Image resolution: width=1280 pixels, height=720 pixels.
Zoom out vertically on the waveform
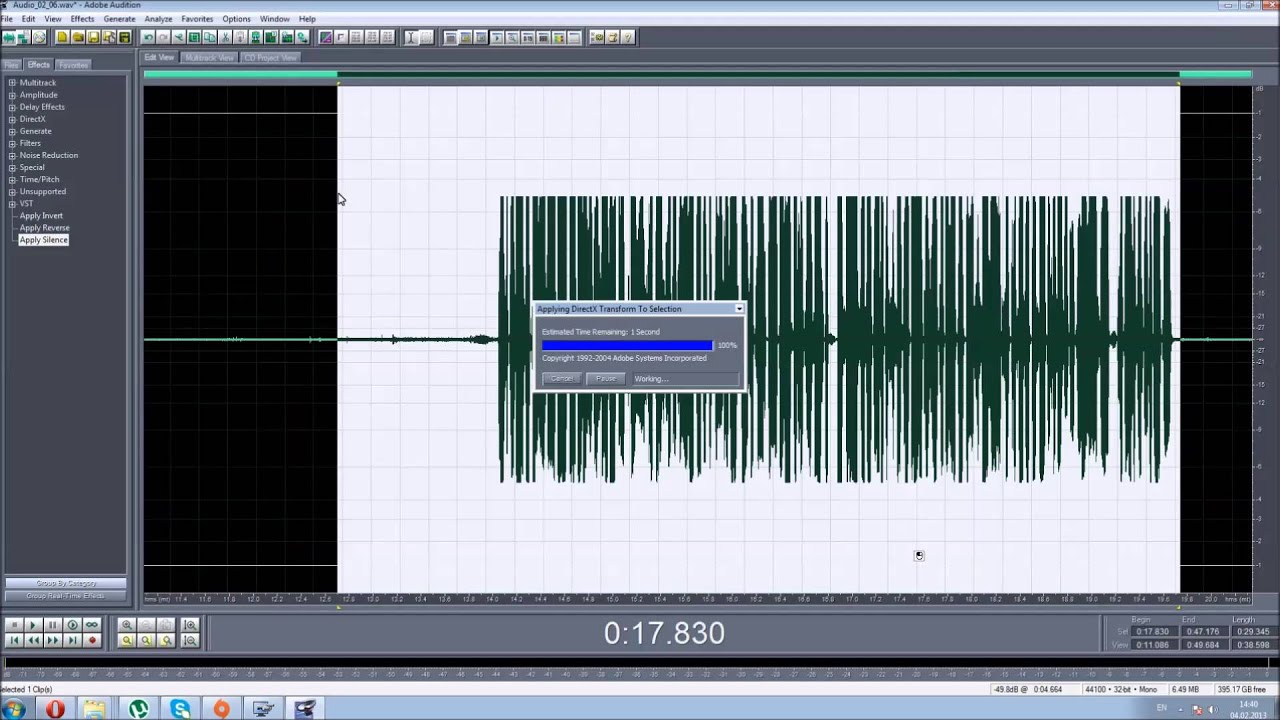click(190, 640)
